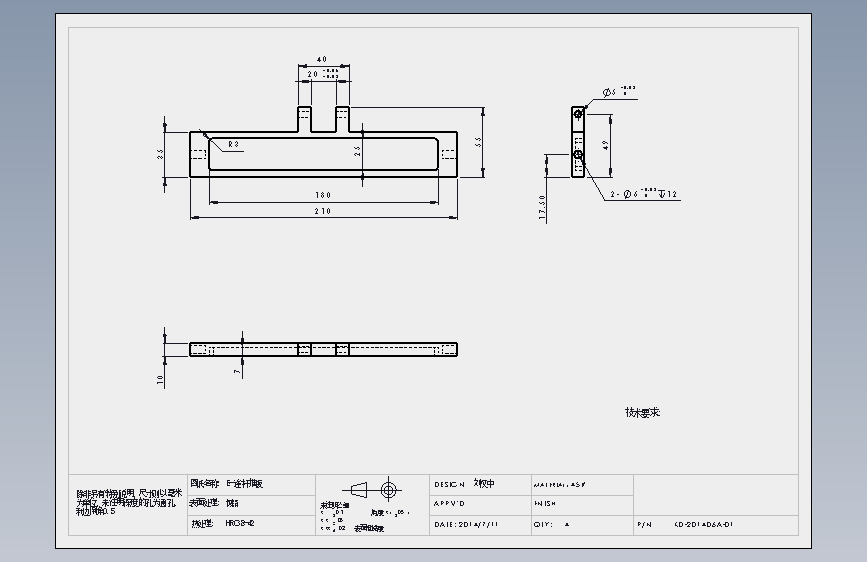Click the R3 radius callout
This screenshot has width=867, height=562.
pos(233,144)
